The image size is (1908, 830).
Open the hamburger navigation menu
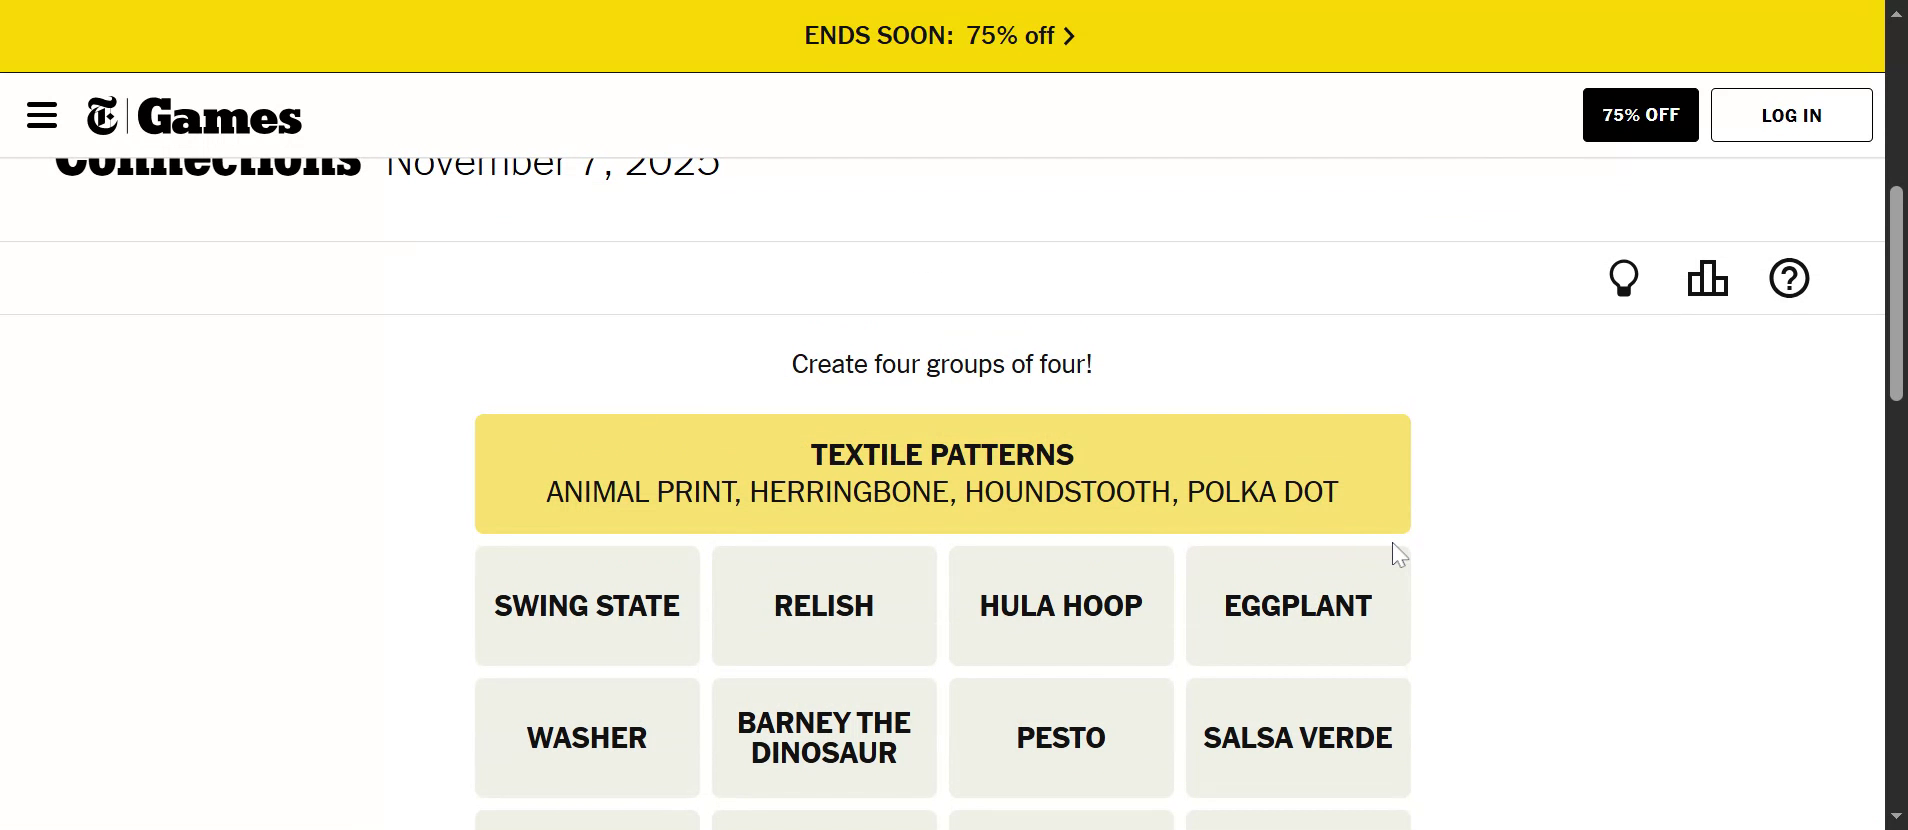click(42, 116)
